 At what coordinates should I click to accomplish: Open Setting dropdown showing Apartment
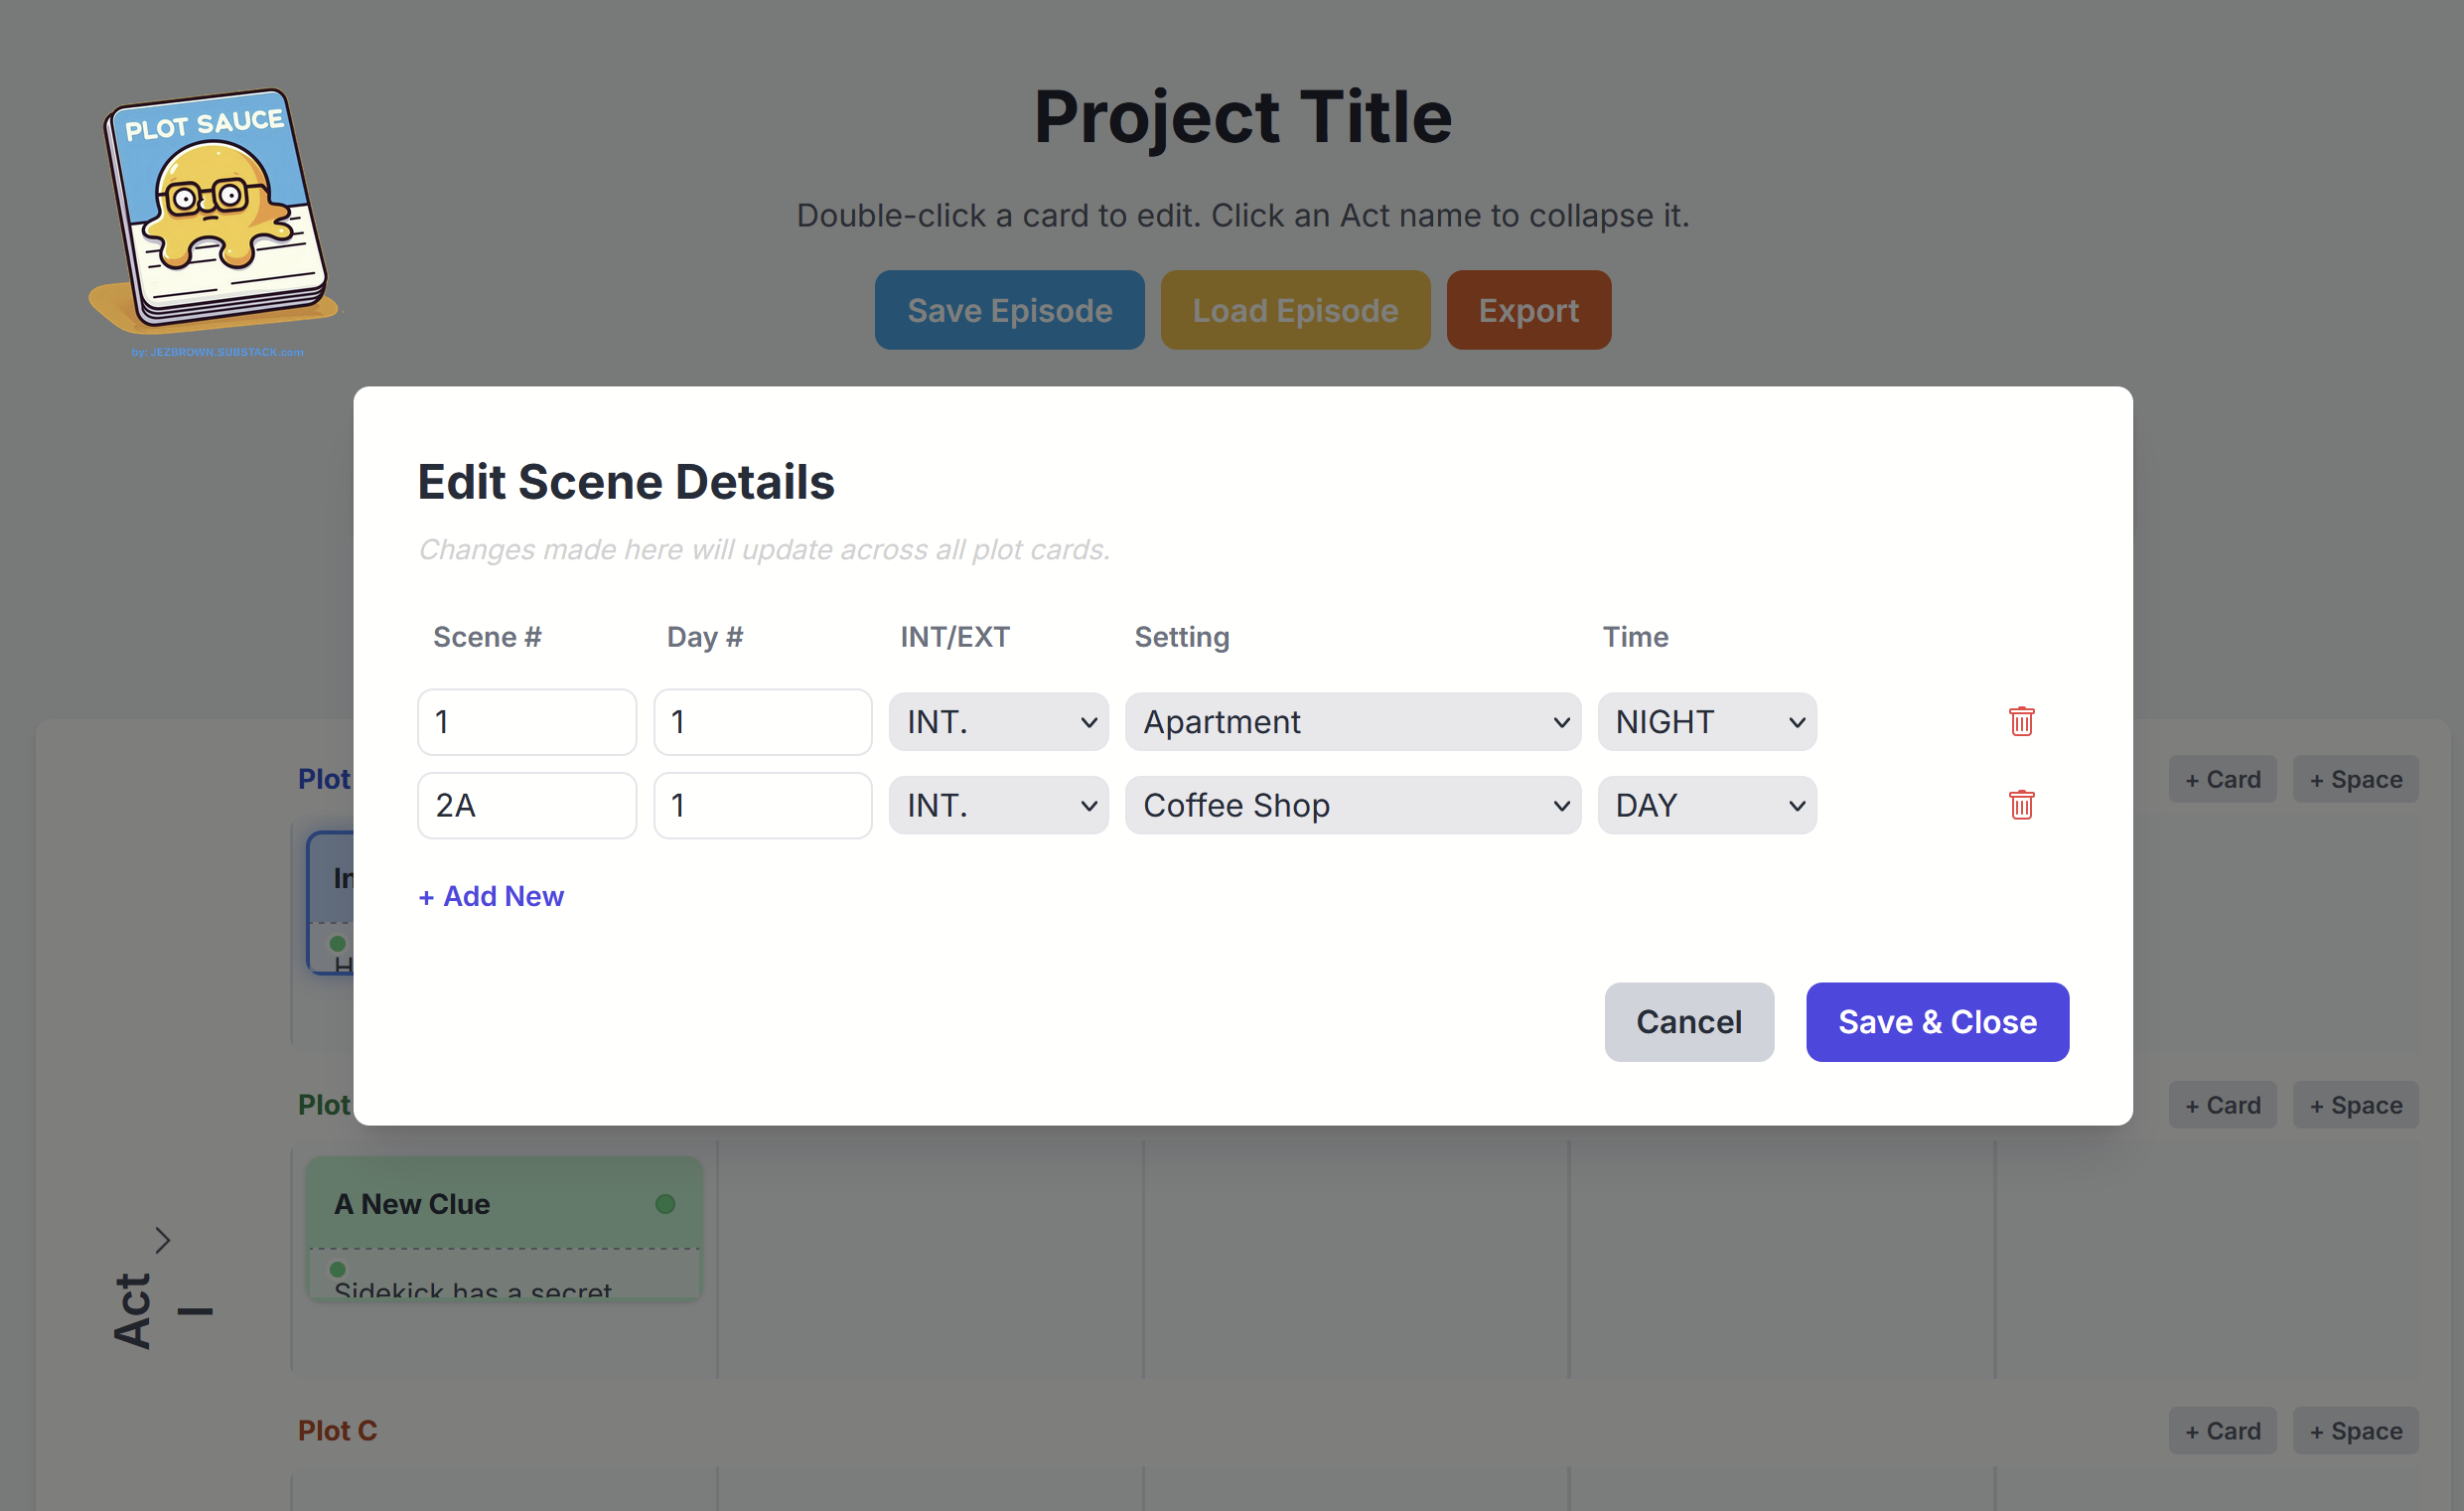point(1352,722)
